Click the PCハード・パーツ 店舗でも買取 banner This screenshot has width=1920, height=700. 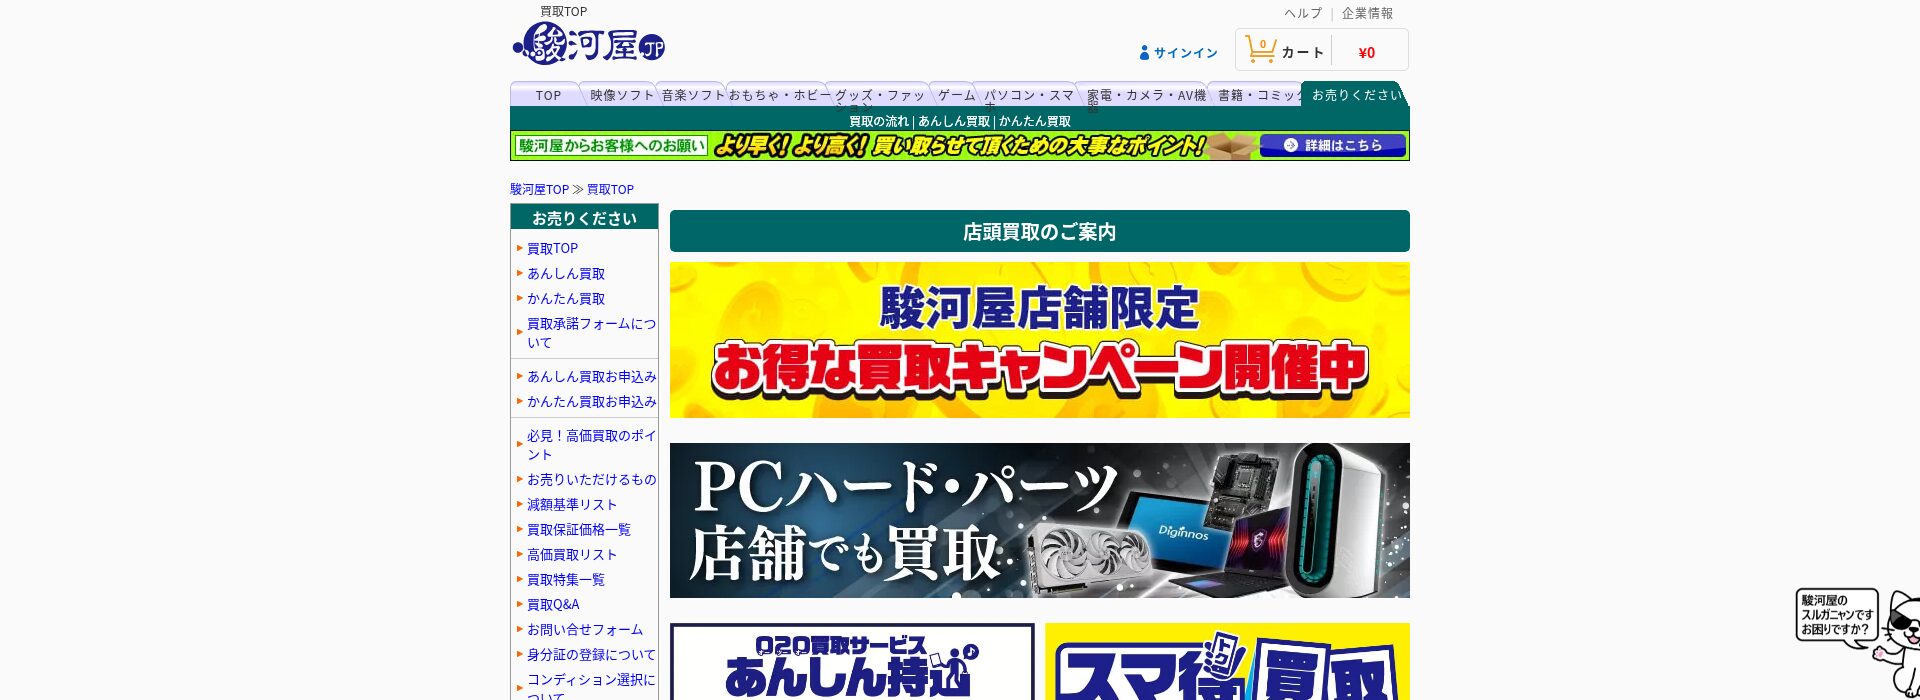(x=1039, y=520)
